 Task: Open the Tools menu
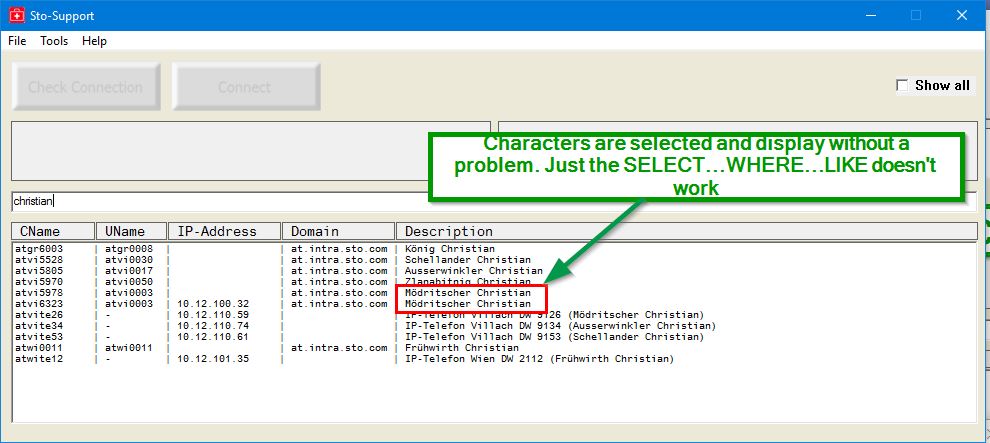tap(54, 41)
